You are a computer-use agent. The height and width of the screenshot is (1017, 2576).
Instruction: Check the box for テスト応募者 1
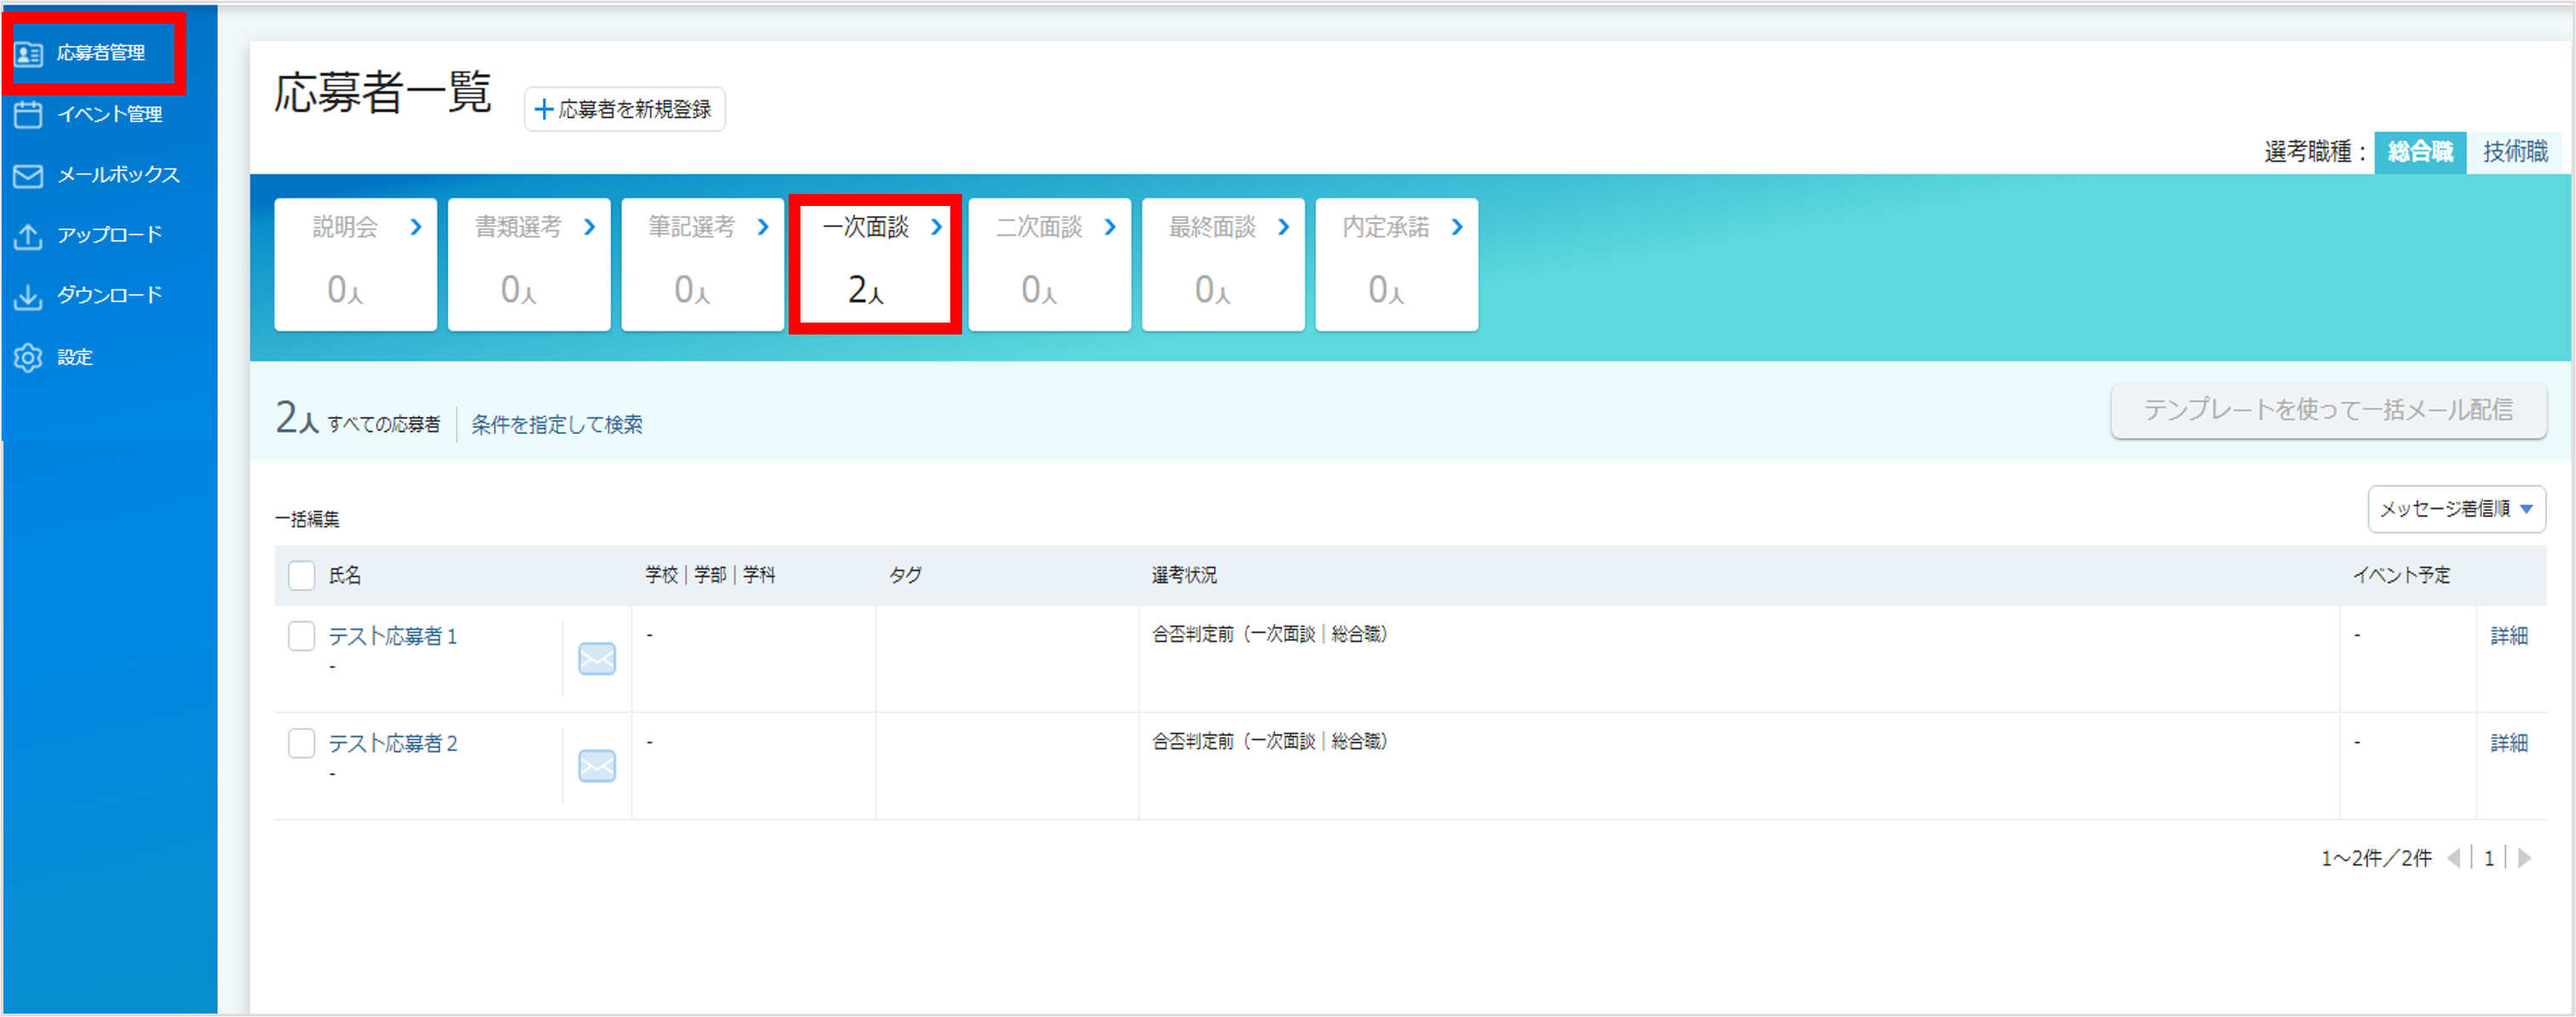(x=302, y=636)
